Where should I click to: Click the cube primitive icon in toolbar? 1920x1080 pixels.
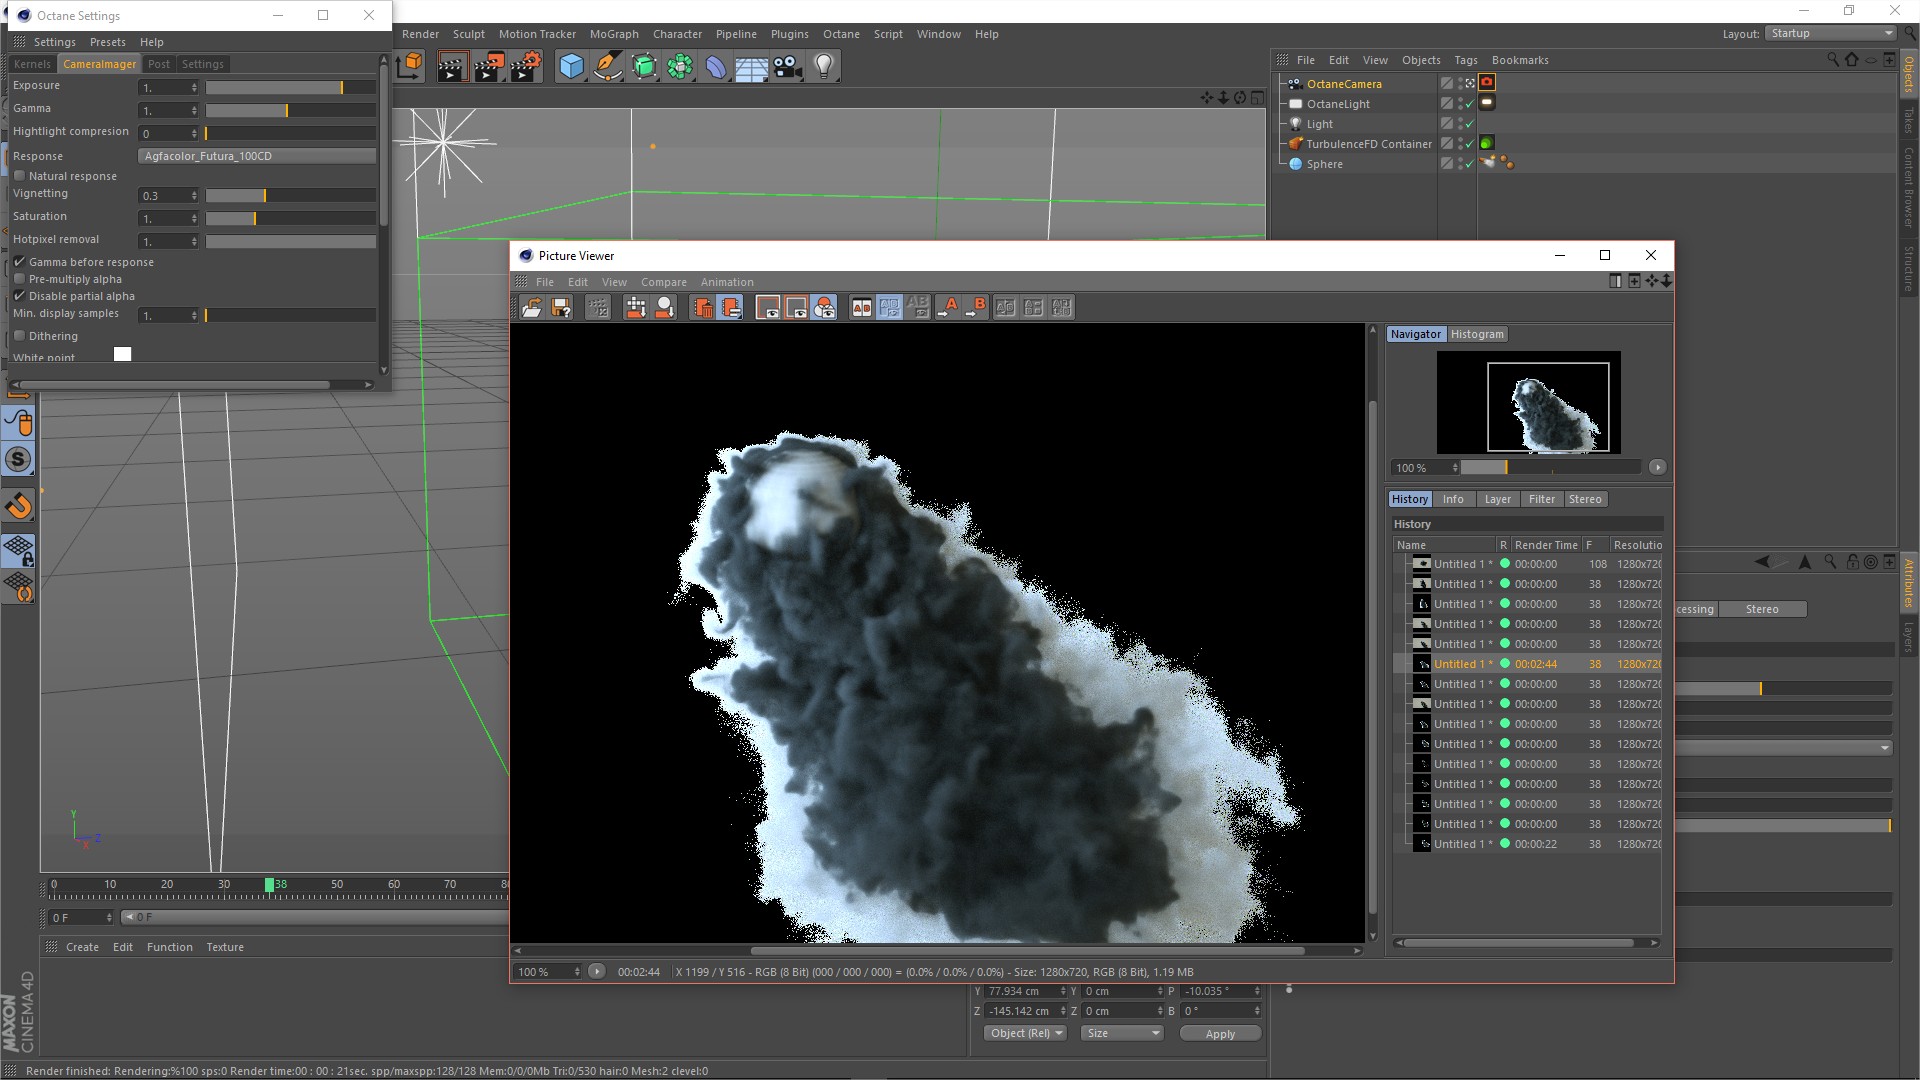(571, 67)
